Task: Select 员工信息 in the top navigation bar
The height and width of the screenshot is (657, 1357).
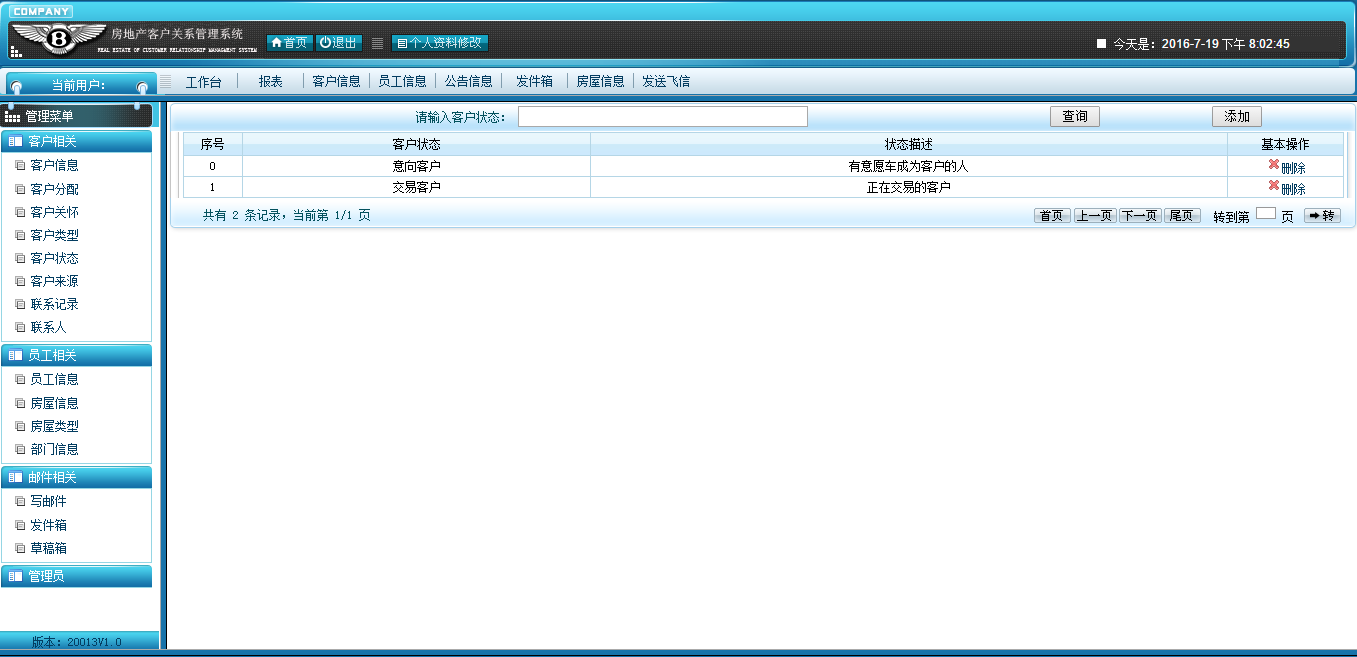Action: (402, 82)
